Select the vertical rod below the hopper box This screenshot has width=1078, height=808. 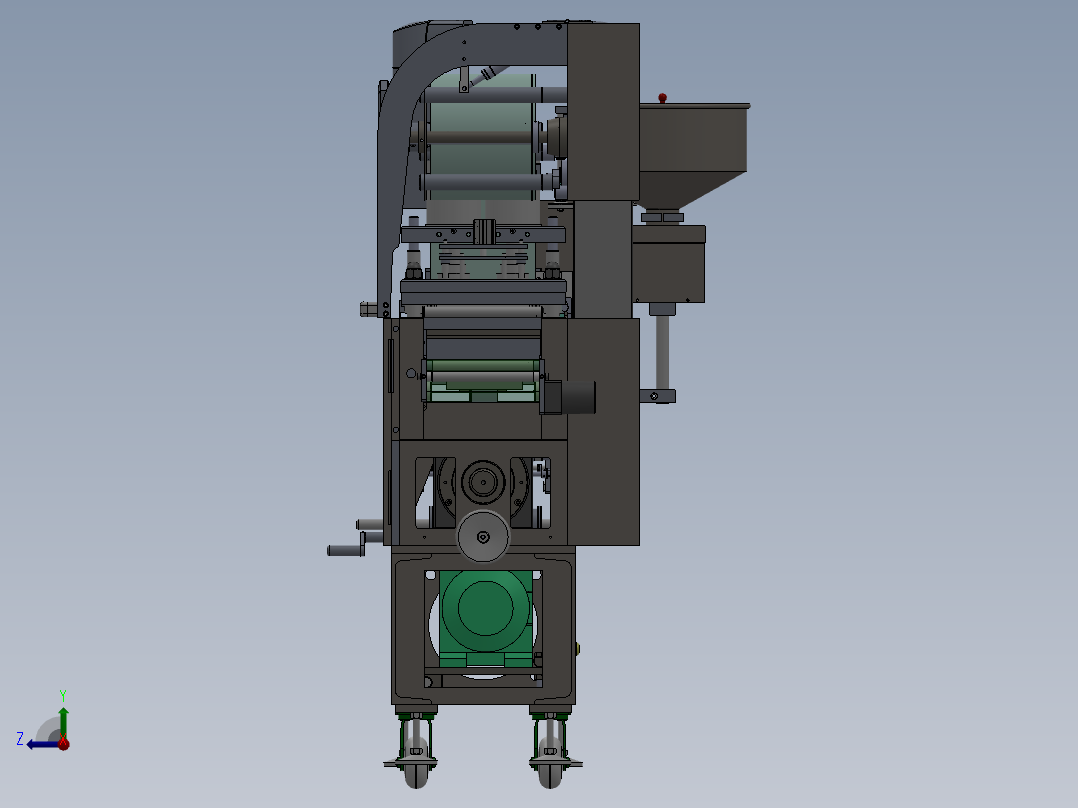point(662,351)
